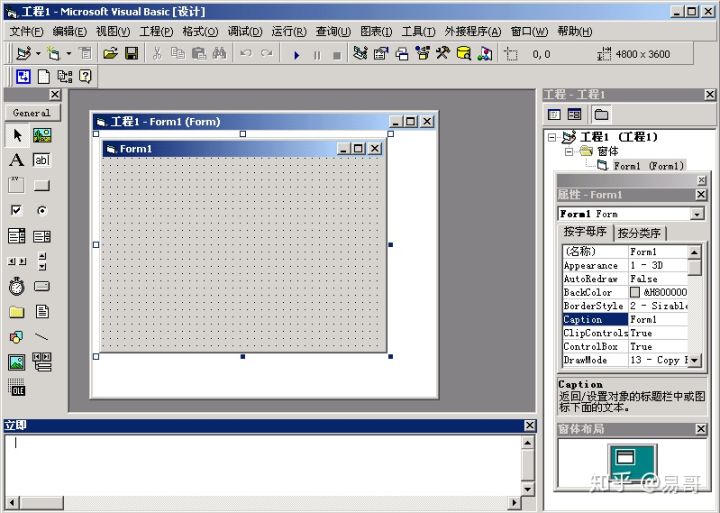Select the Timer control in toolbox

pos(17,287)
